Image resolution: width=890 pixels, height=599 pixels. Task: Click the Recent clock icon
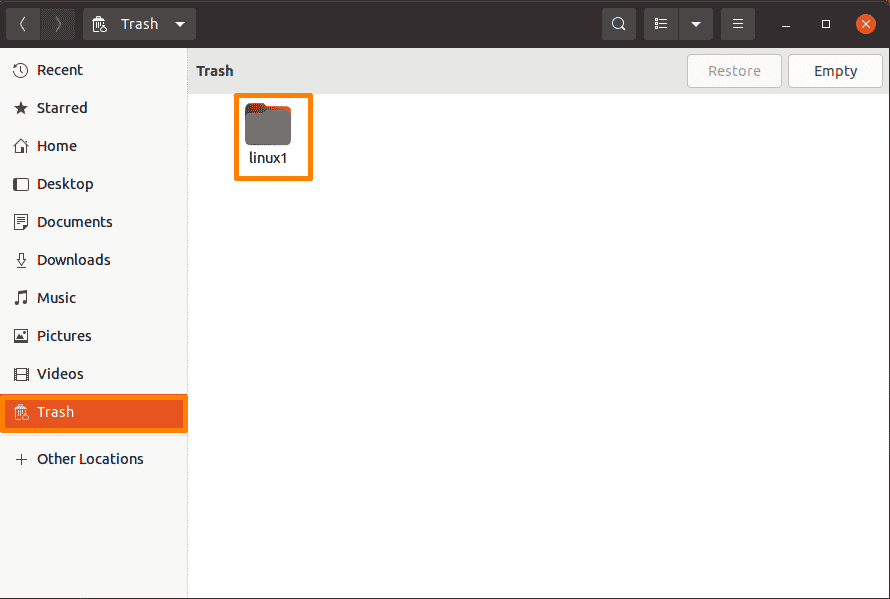click(x=21, y=70)
